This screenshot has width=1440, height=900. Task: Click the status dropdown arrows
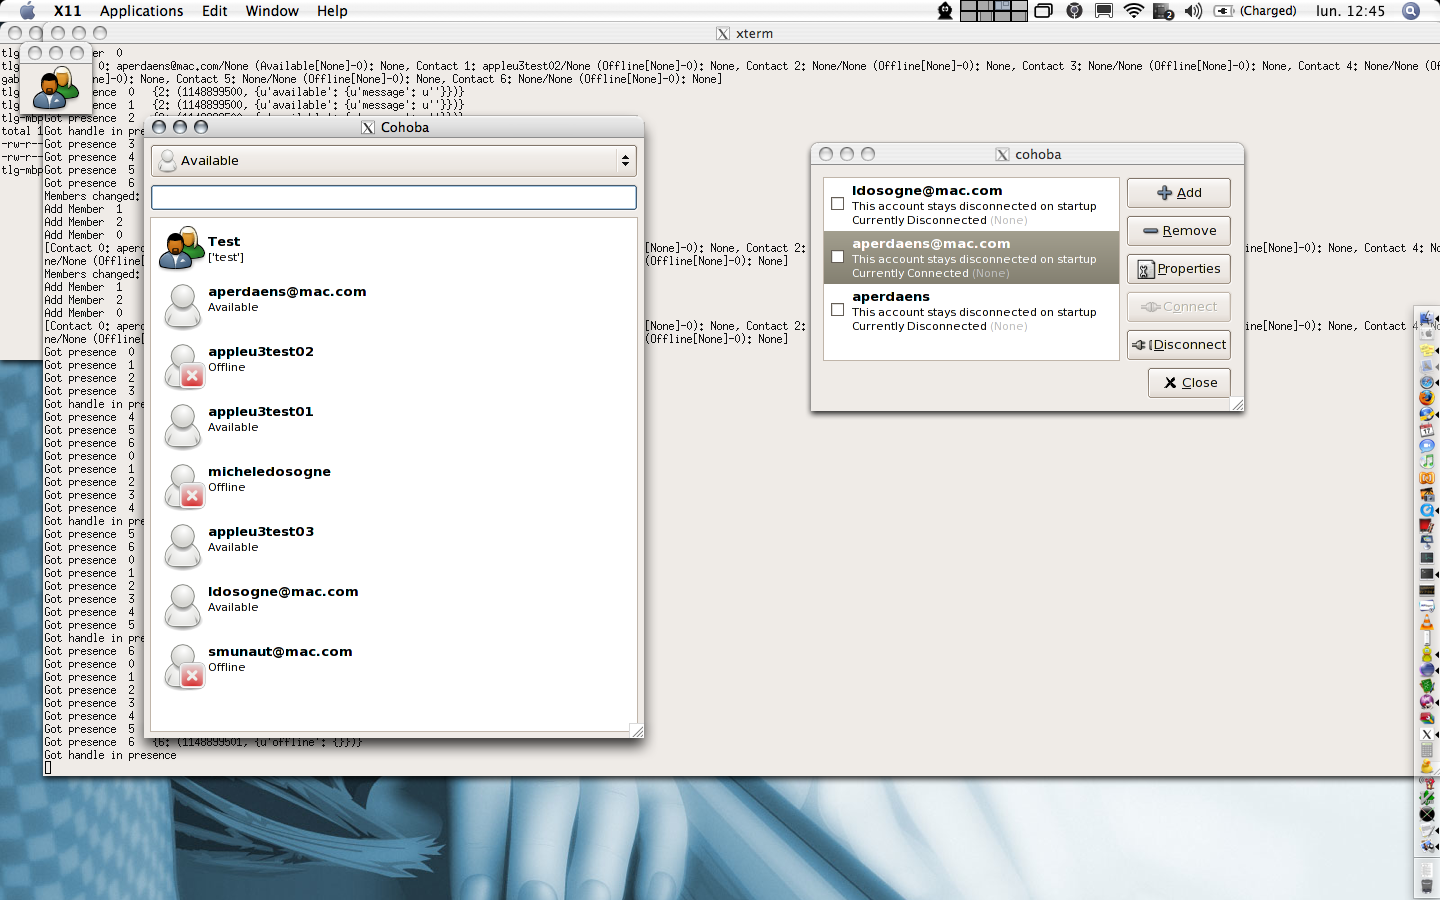tap(625, 161)
